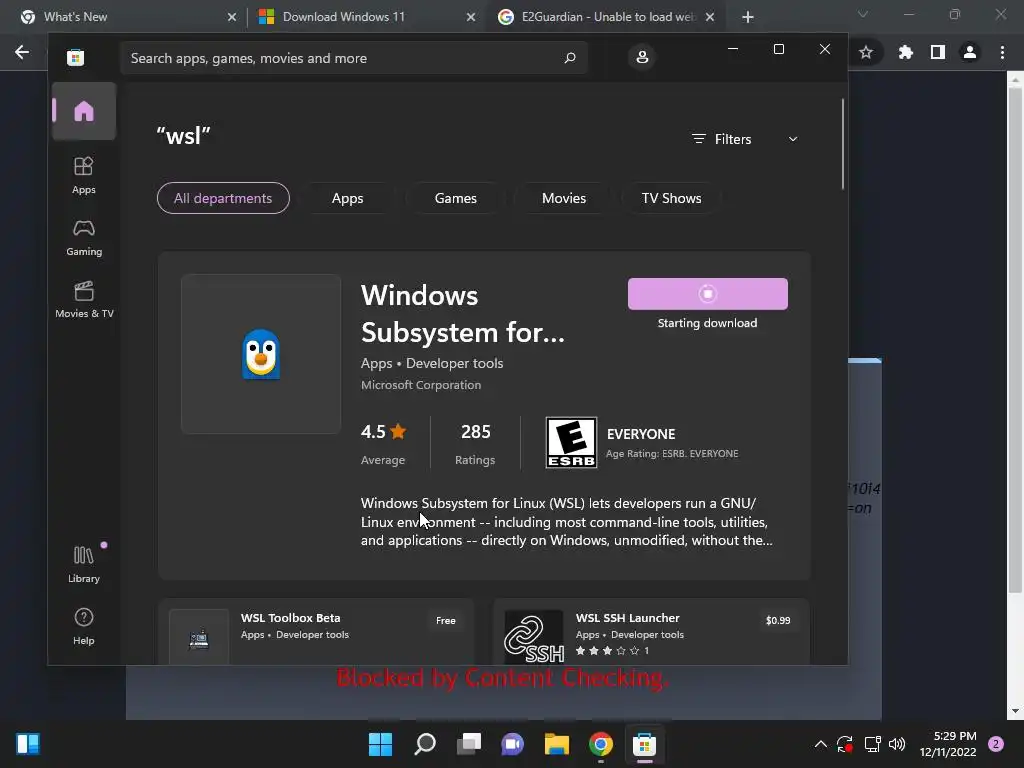Click the Chrome page vertical scrollbar
Screen dimensions: 1024x768
click(1015, 341)
